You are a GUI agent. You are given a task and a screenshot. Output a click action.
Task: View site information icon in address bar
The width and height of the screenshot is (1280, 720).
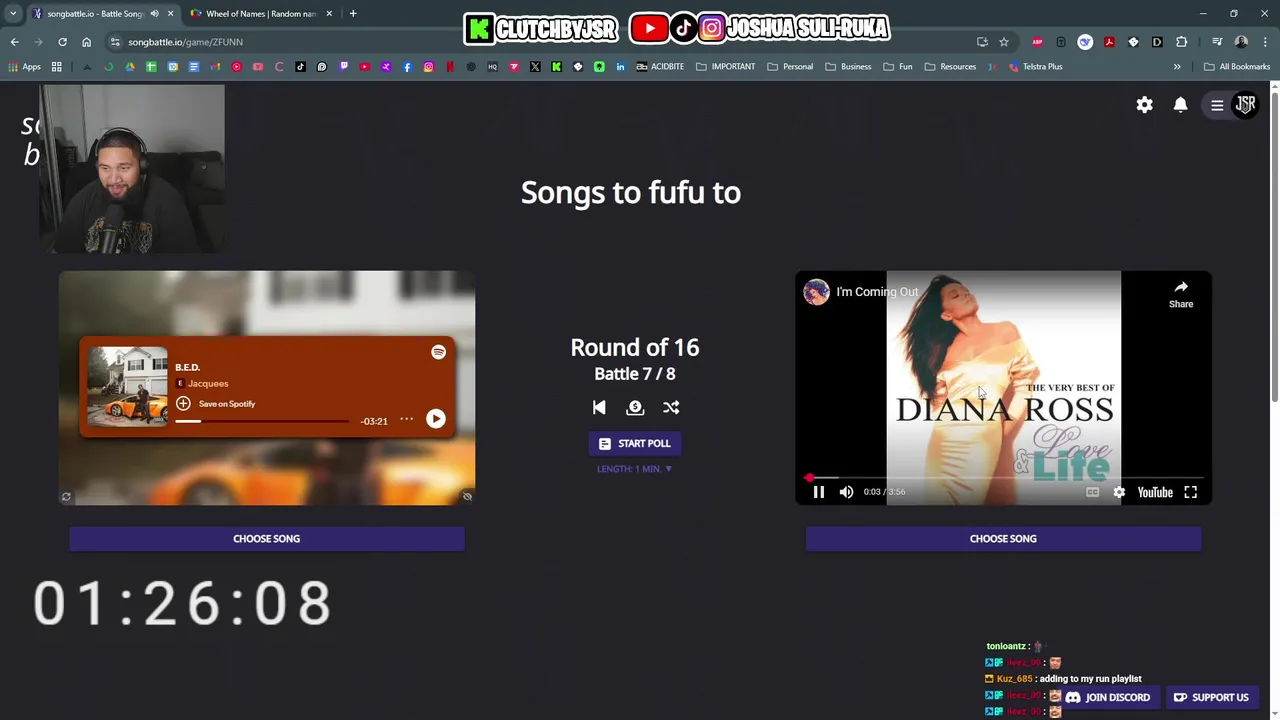tap(115, 42)
